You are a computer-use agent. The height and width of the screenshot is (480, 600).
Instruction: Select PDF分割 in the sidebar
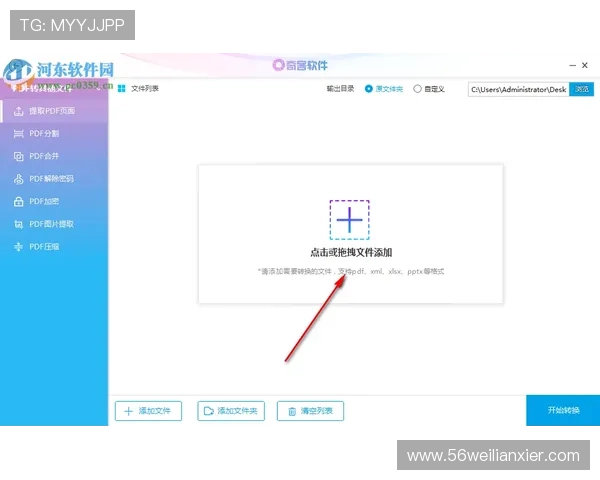click(x=44, y=133)
